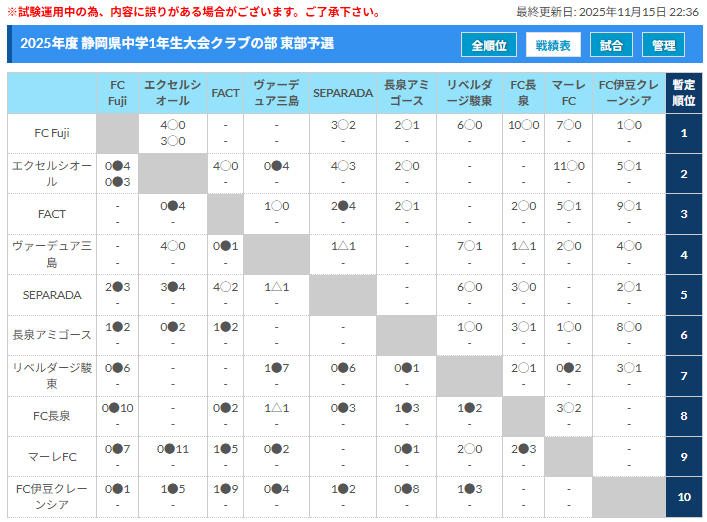Click the リベルダージ駿東 row label
Screen dimensions: 707x522
tap(52, 376)
